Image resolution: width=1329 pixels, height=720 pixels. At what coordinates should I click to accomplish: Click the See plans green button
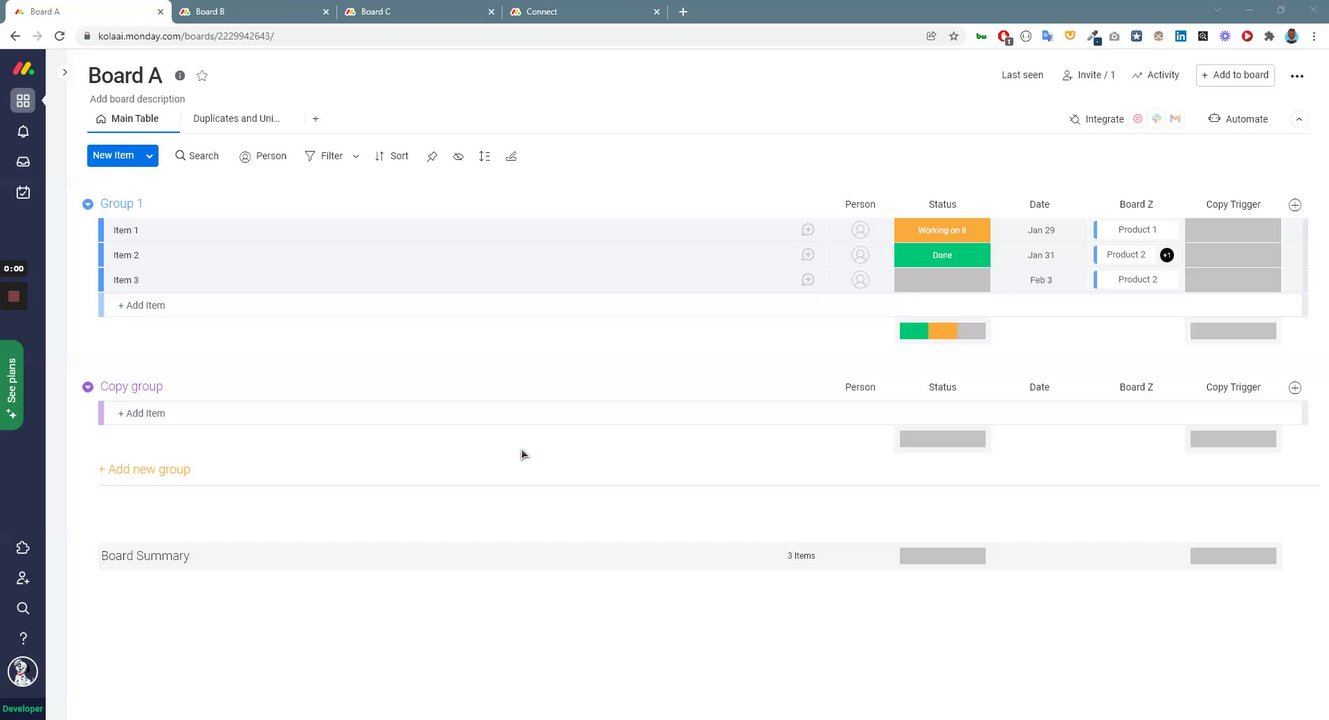[x=12, y=385]
